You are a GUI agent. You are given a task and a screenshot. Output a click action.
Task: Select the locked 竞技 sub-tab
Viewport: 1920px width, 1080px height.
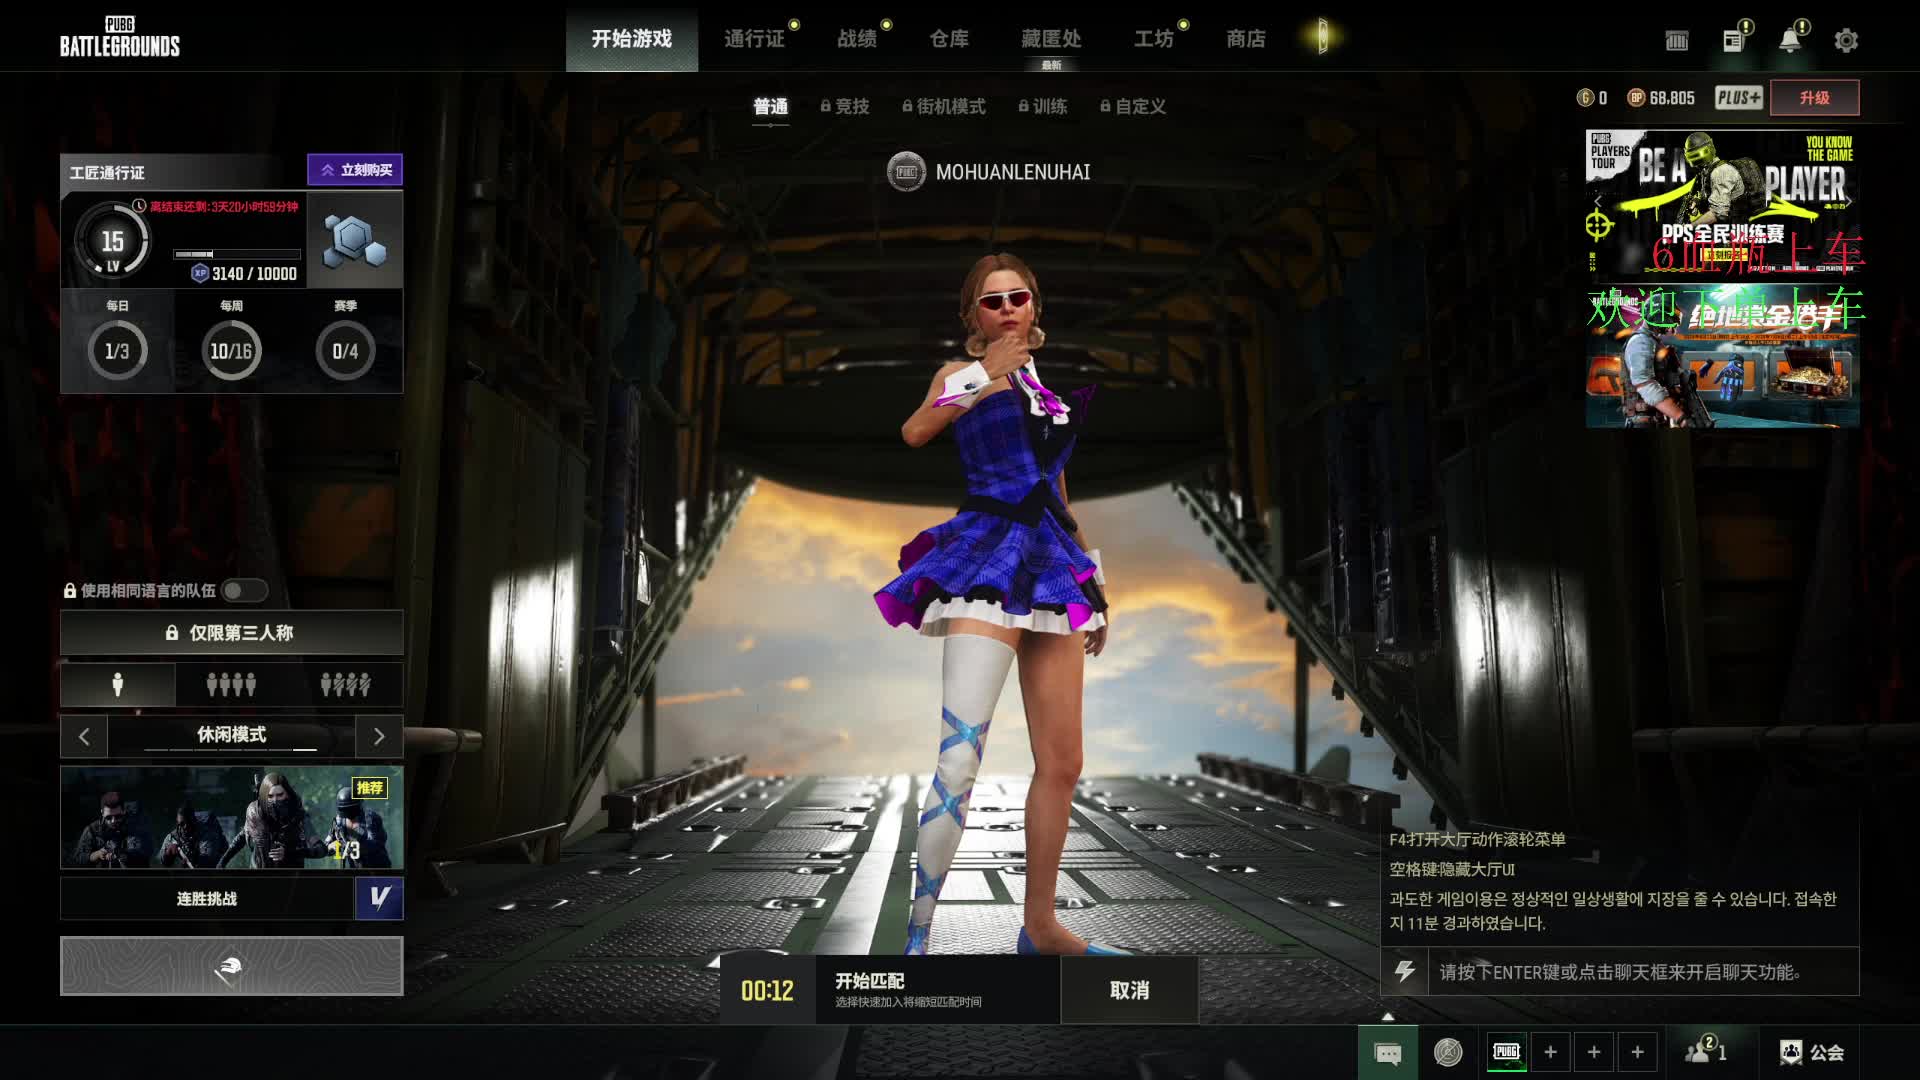point(845,106)
